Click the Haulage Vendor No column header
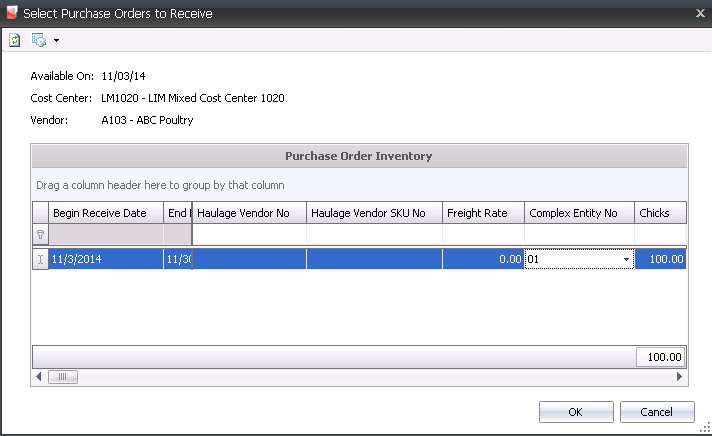 tap(249, 213)
